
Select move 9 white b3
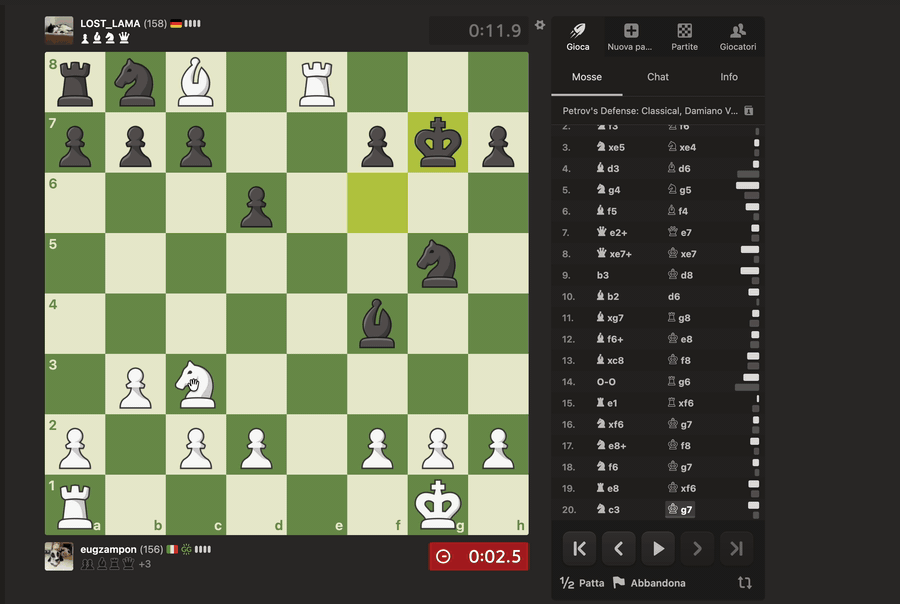tap(603, 275)
